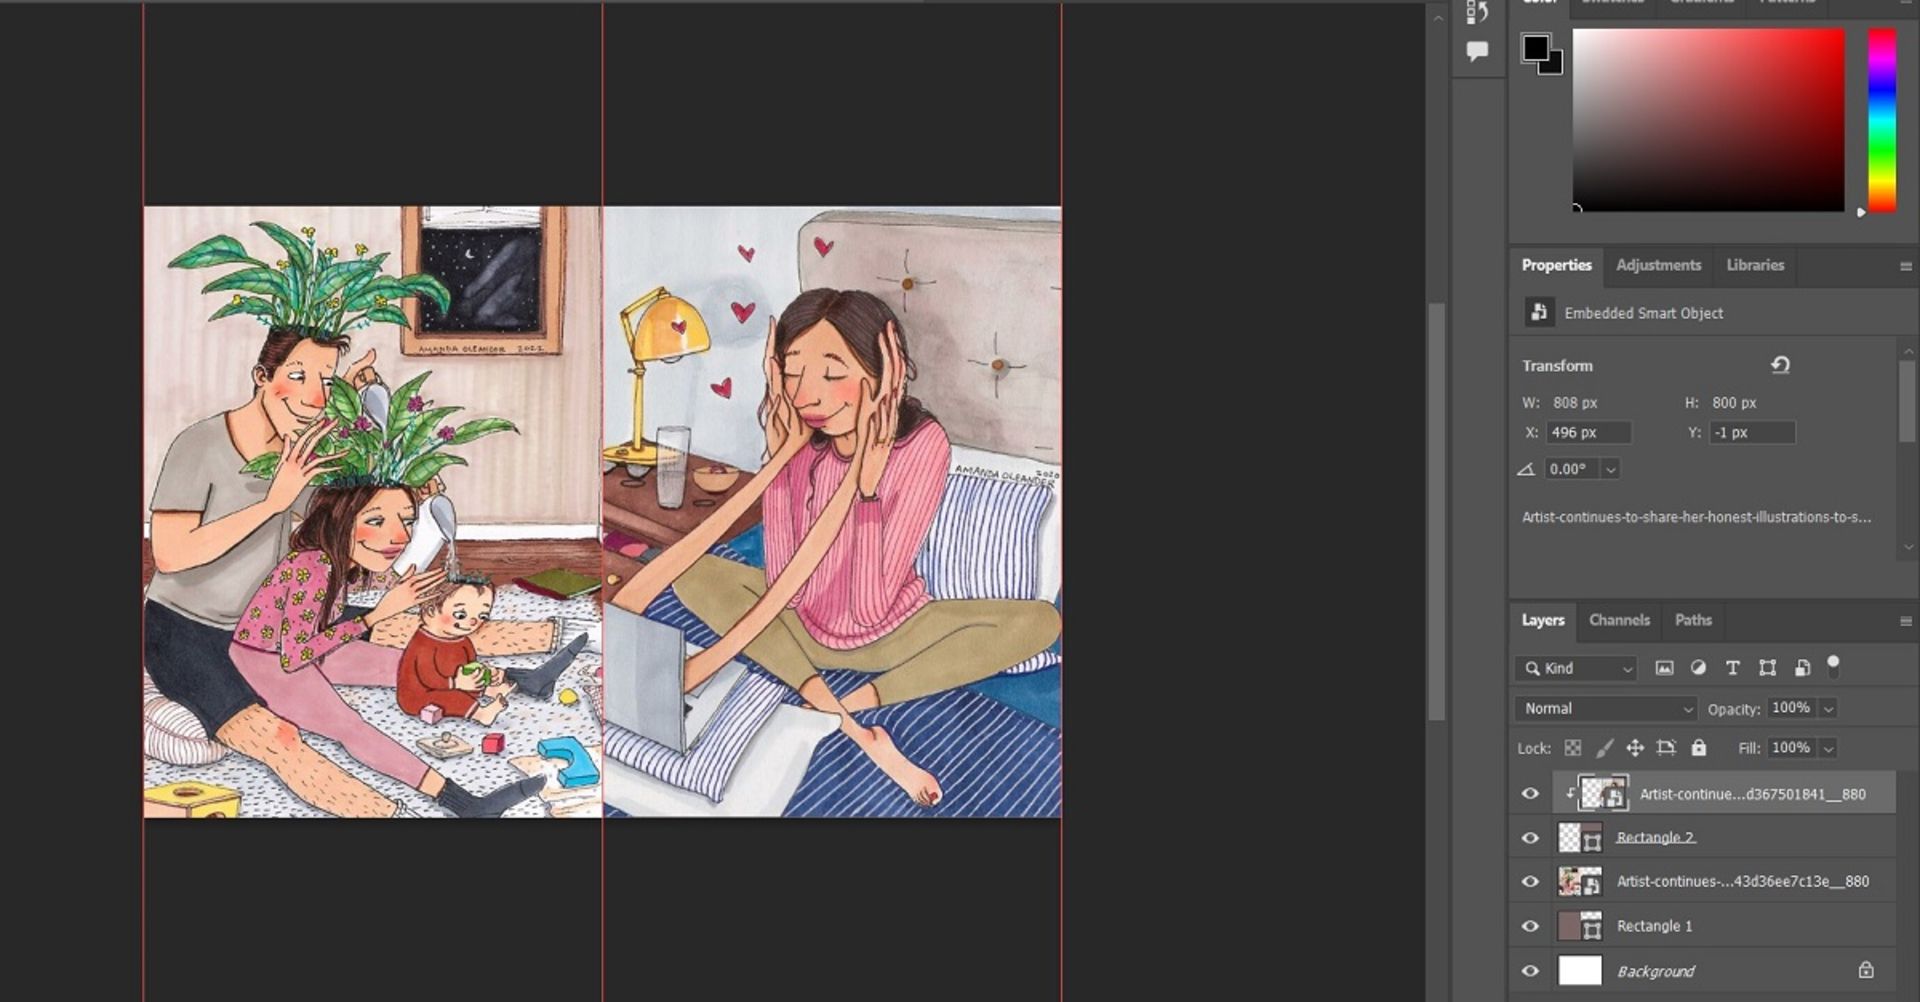Click the lock all padlock icon
Screen dimensions: 1920x1002
coord(1698,747)
